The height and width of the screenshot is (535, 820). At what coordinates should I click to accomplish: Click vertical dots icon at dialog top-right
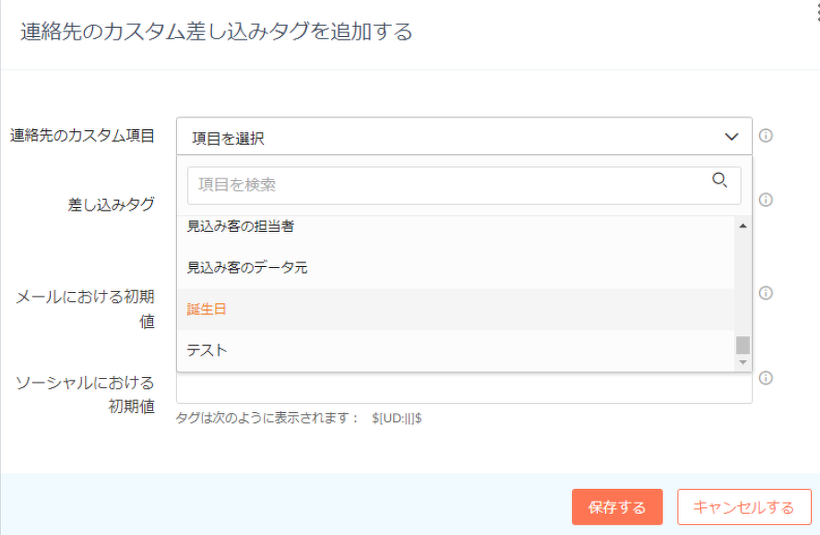click(816, 10)
